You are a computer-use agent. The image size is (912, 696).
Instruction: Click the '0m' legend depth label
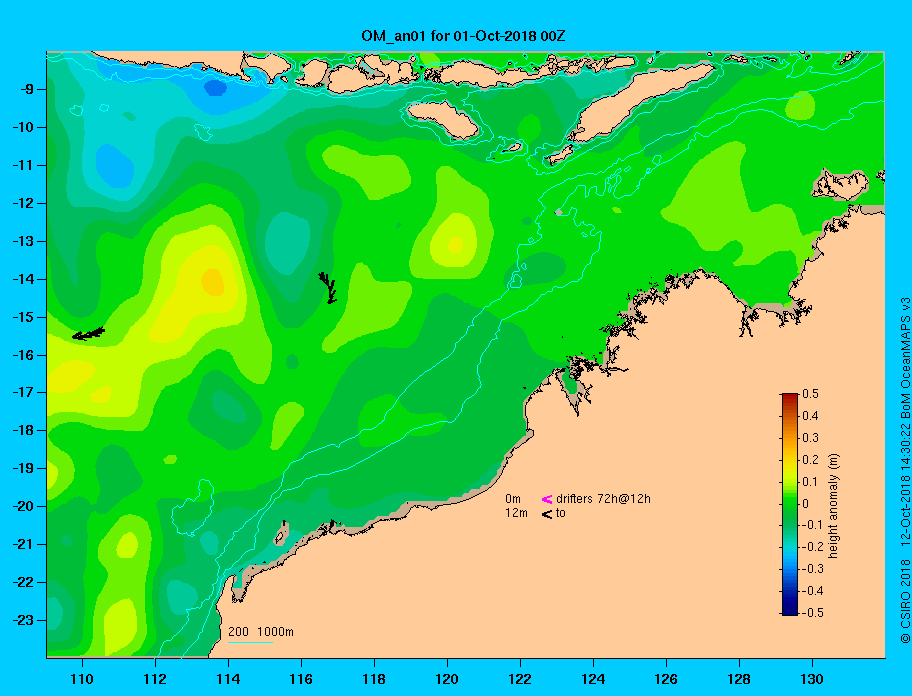coord(513,499)
